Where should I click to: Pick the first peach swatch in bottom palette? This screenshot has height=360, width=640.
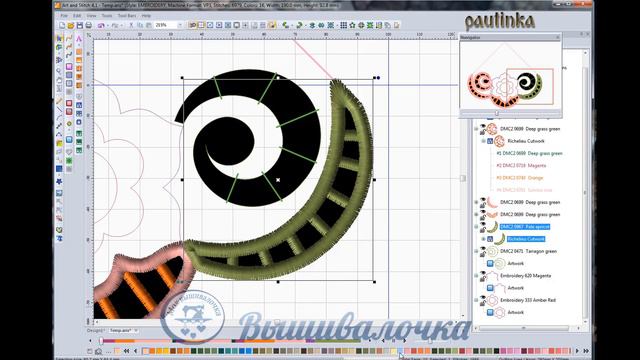(x=146, y=351)
